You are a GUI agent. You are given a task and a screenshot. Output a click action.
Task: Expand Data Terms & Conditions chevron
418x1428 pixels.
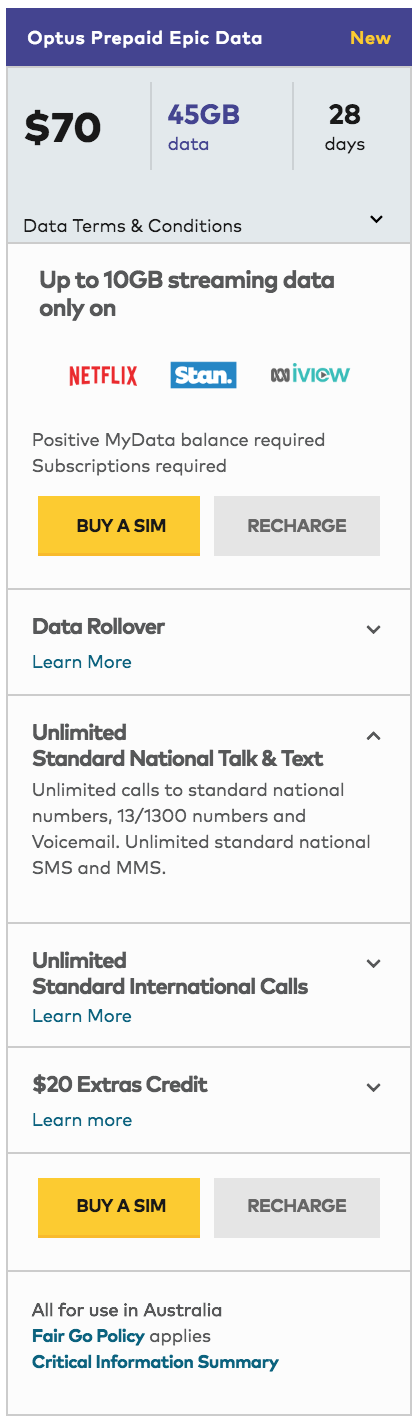pyautogui.click(x=376, y=219)
